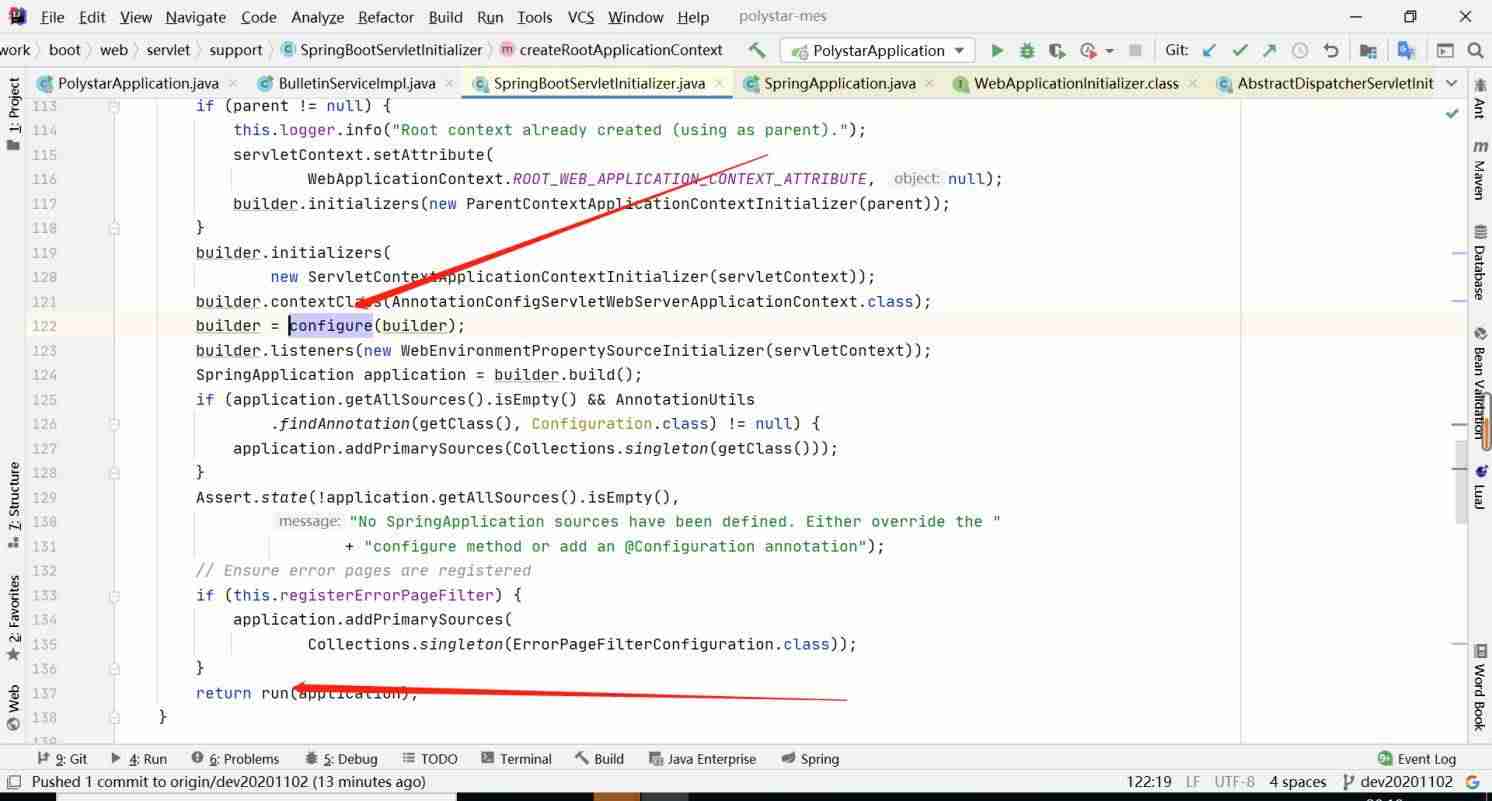The height and width of the screenshot is (801, 1492).
Task: Open the Web tool window
Action: [x=14, y=707]
